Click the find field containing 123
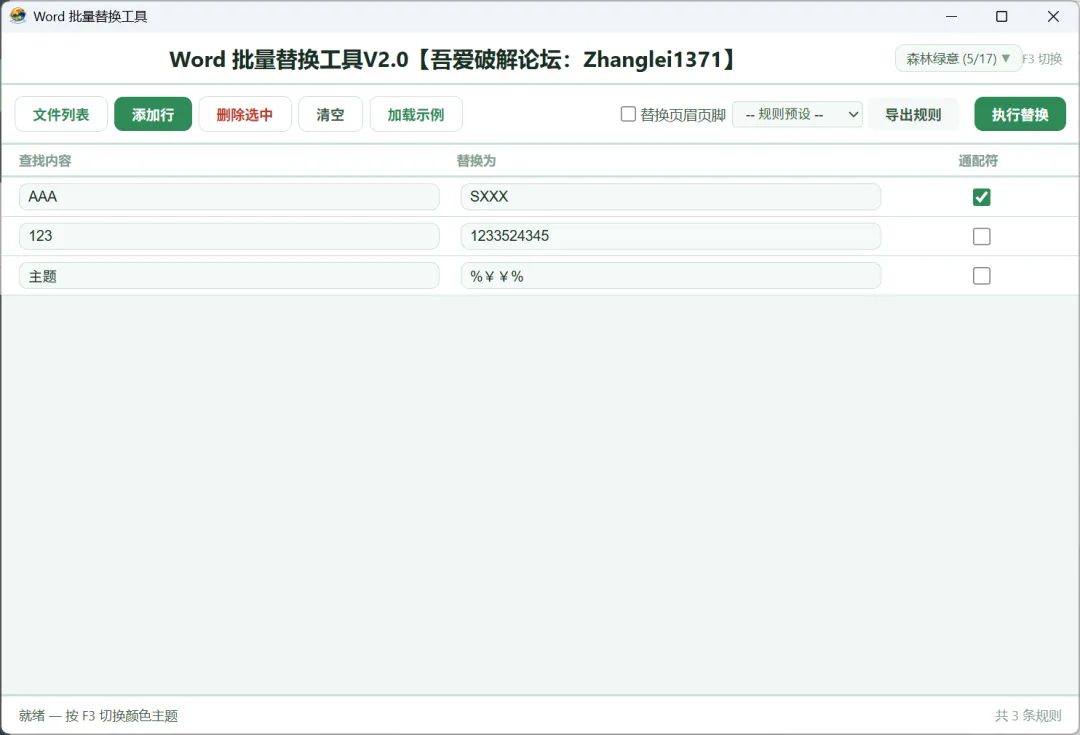1080x735 pixels. [229, 236]
